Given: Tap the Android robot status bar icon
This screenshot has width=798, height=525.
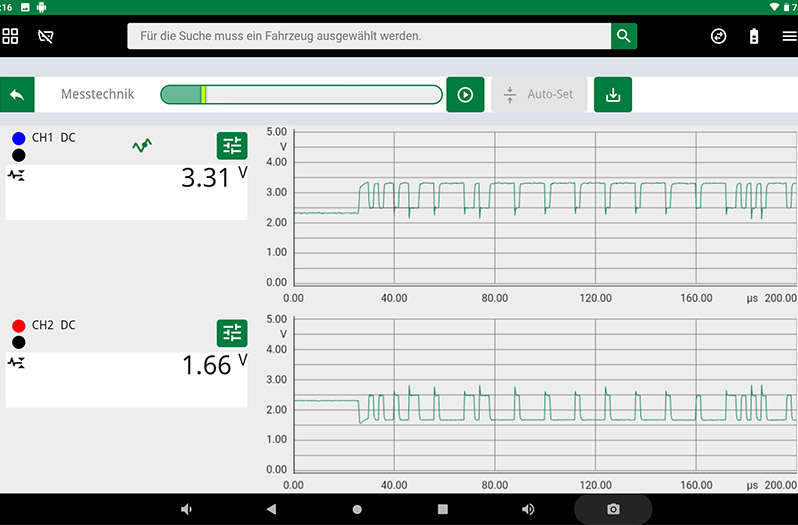Looking at the screenshot, I should click(42, 7).
